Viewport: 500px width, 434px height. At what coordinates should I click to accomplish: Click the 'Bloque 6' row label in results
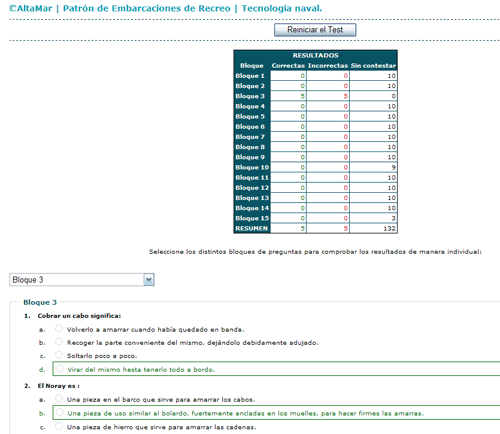coord(250,127)
